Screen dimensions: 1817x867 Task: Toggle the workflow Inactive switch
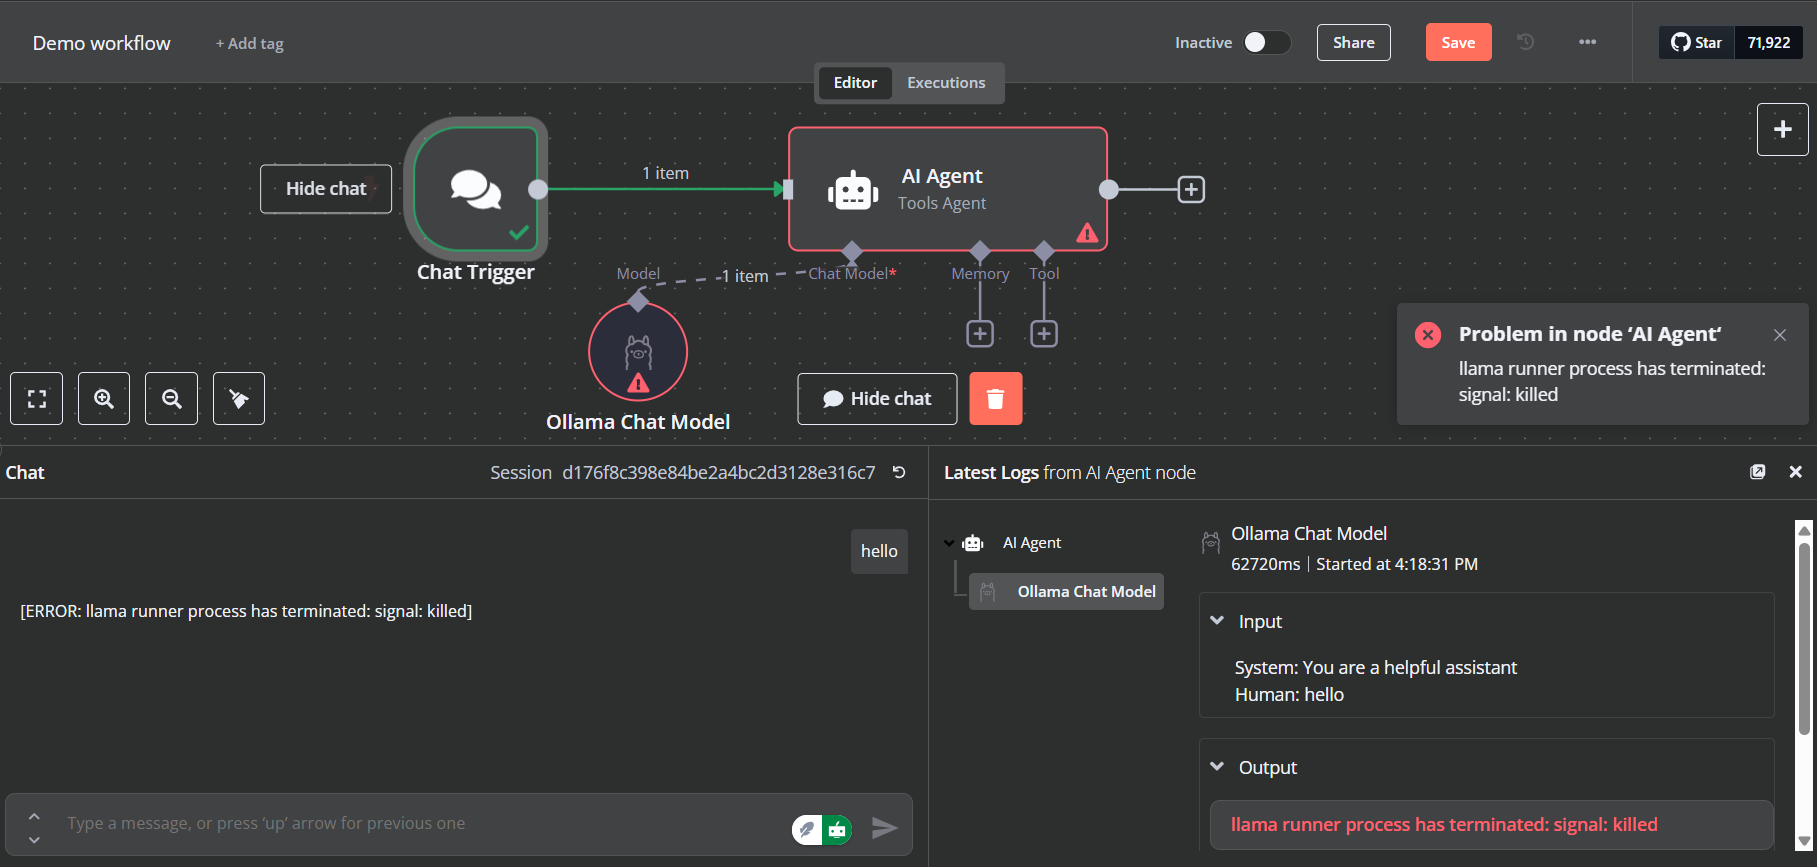(x=1266, y=42)
